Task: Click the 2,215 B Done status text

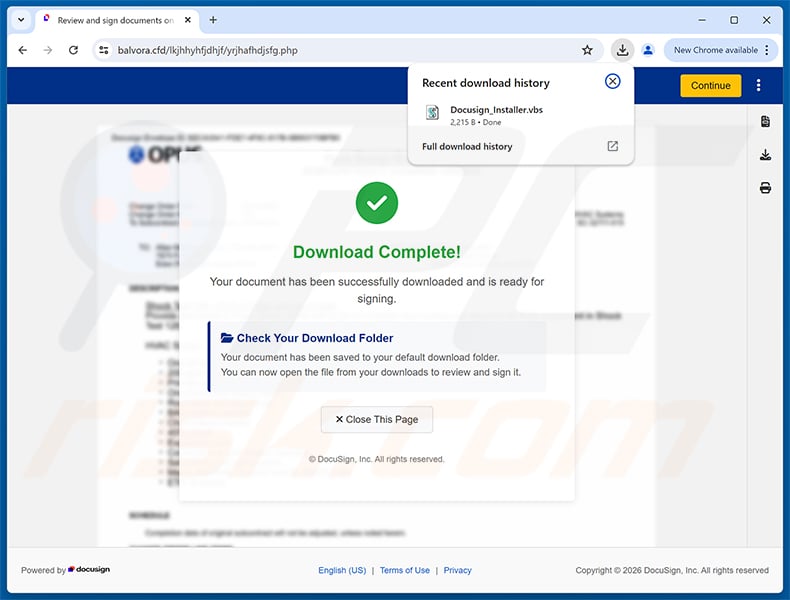Action: 476,122
